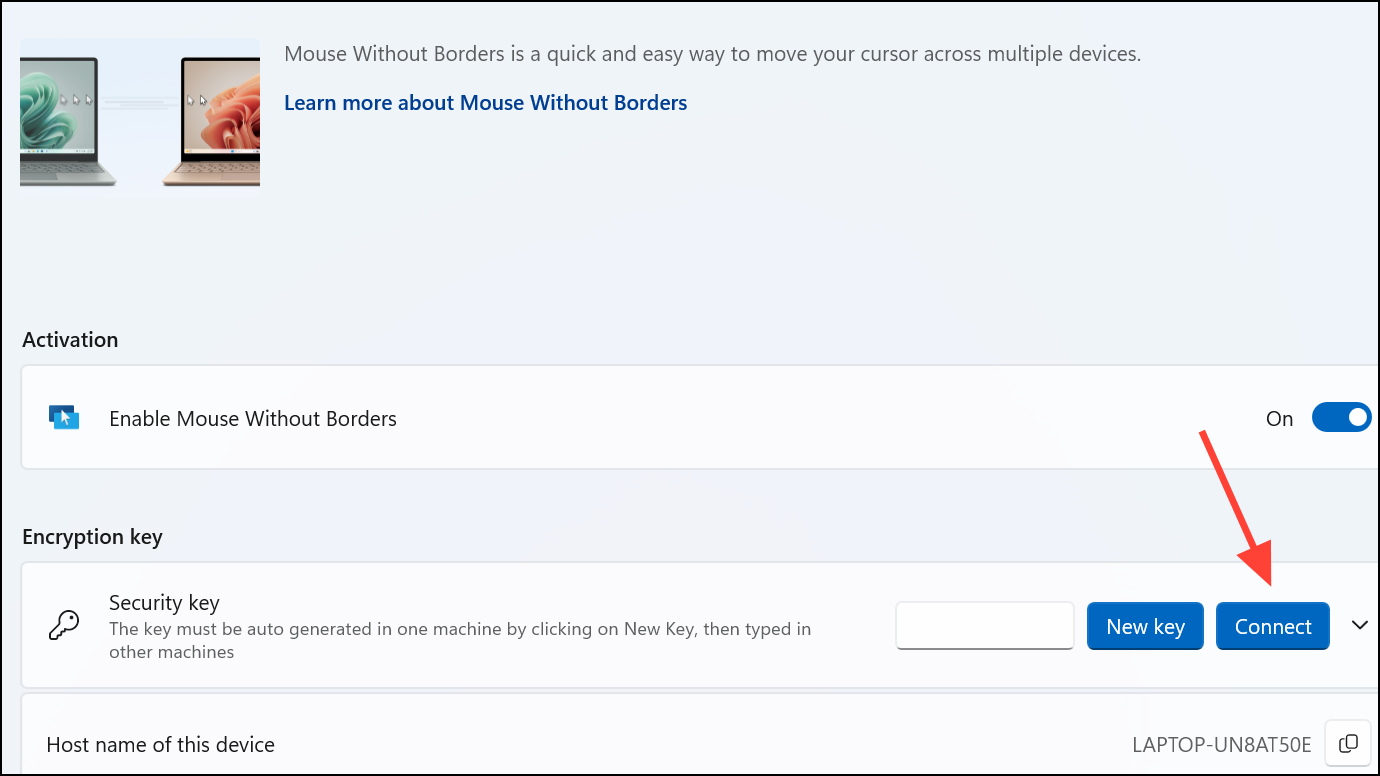Generate a New key
Image resolution: width=1380 pixels, height=776 pixels.
tap(1145, 626)
